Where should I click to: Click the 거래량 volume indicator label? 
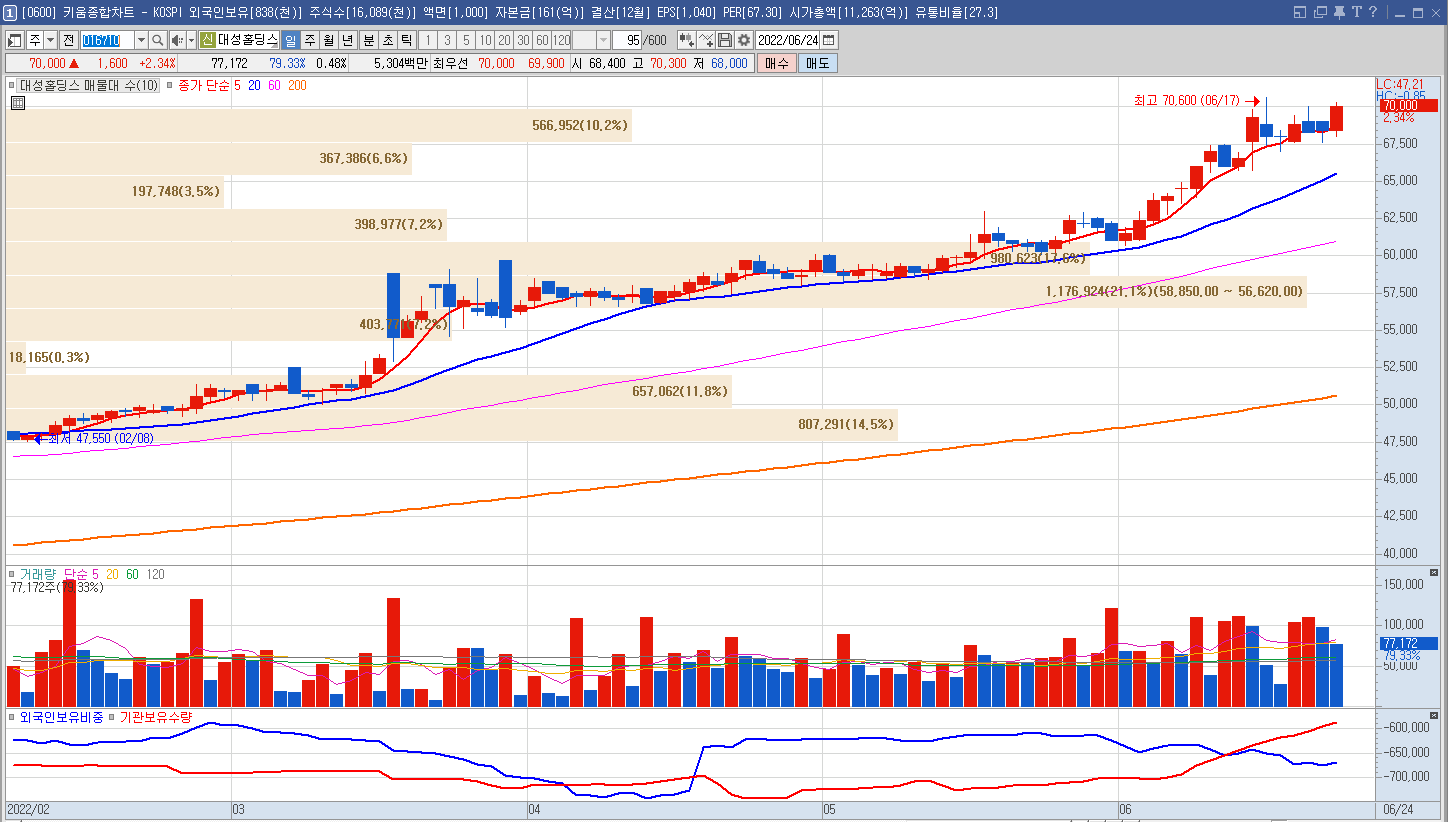coord(40,575)
